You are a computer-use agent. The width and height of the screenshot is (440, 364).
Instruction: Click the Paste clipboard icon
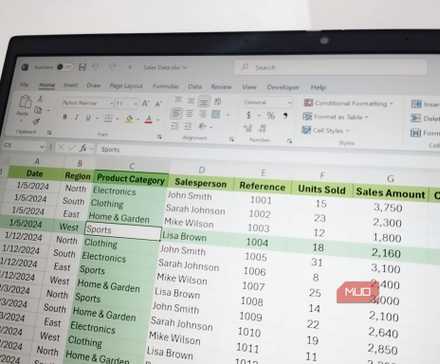pos(24,103)
